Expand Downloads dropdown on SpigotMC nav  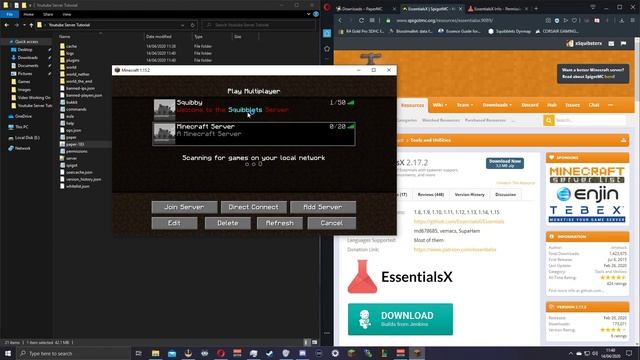pyautogui.click(x=497, y=105)
